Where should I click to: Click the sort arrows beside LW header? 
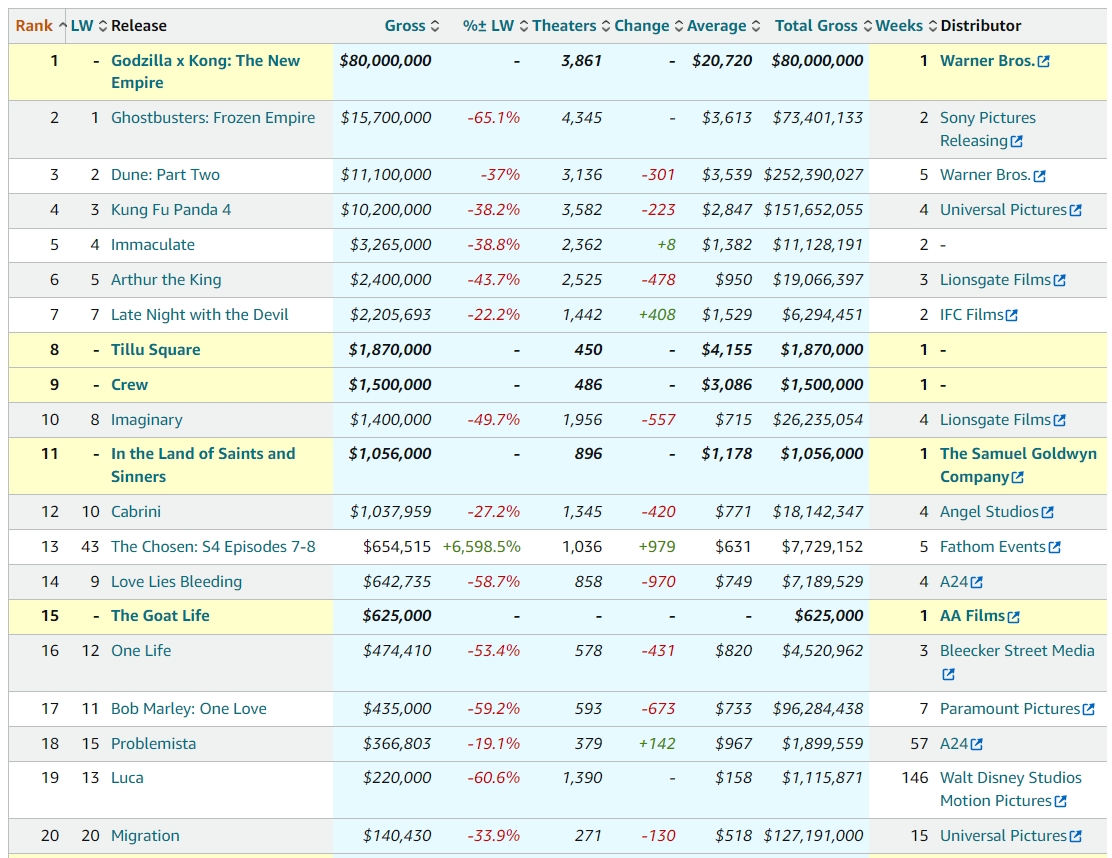click(103, 26)
